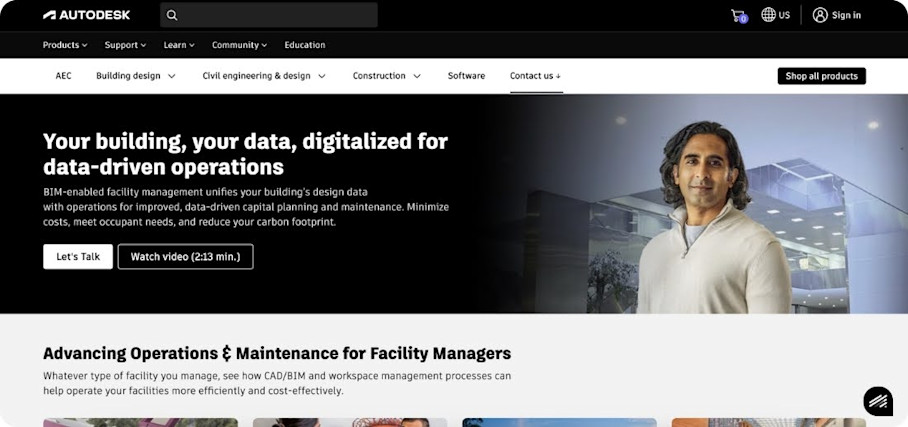Expand the Products menu

[x=65, y=45]
